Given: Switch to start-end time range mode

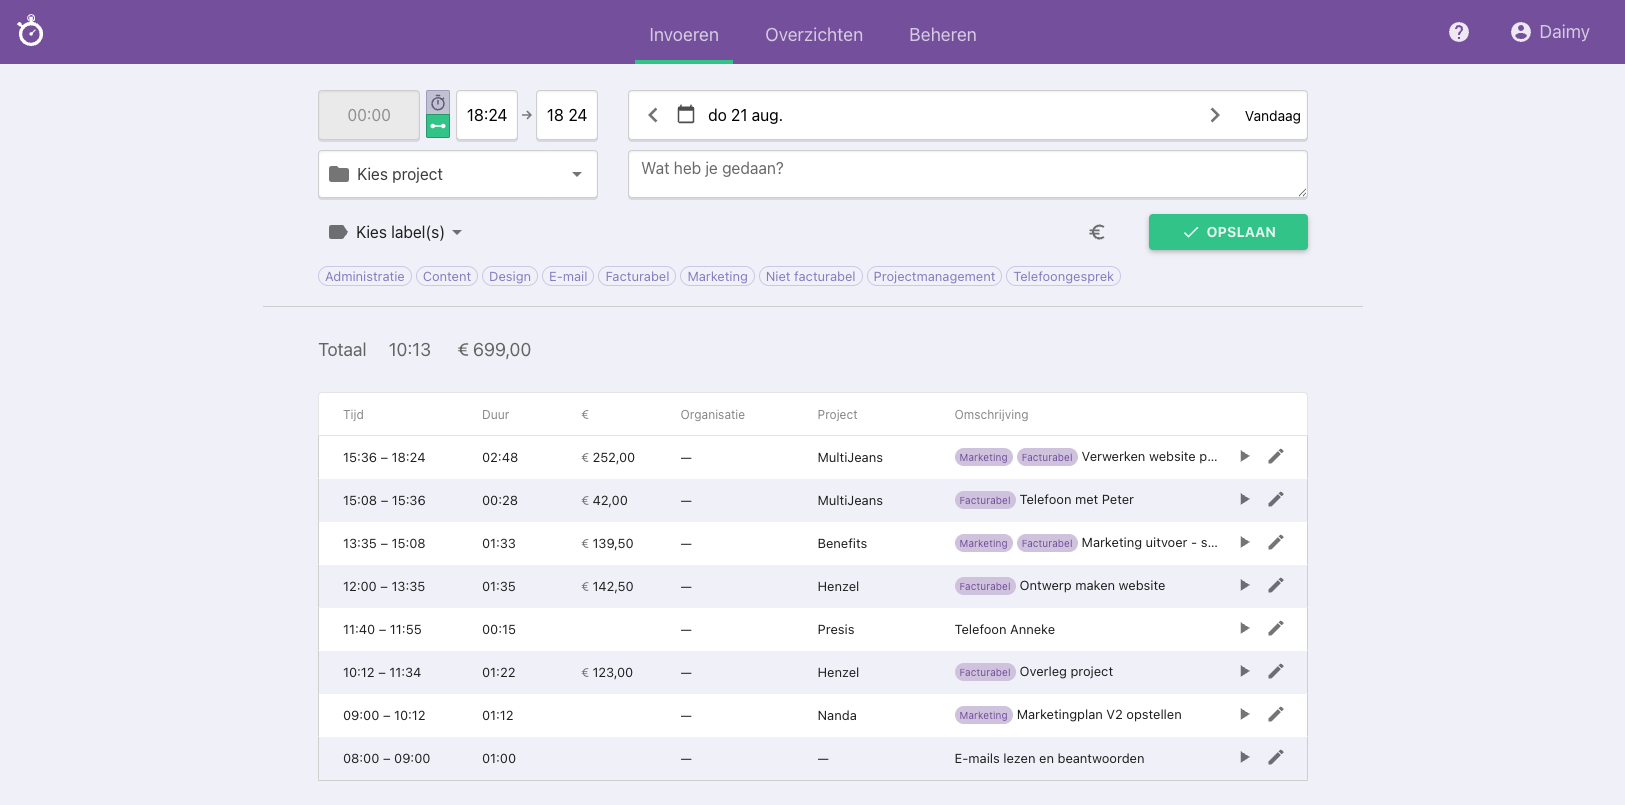Looking at the screenshot, I should 438,126.
